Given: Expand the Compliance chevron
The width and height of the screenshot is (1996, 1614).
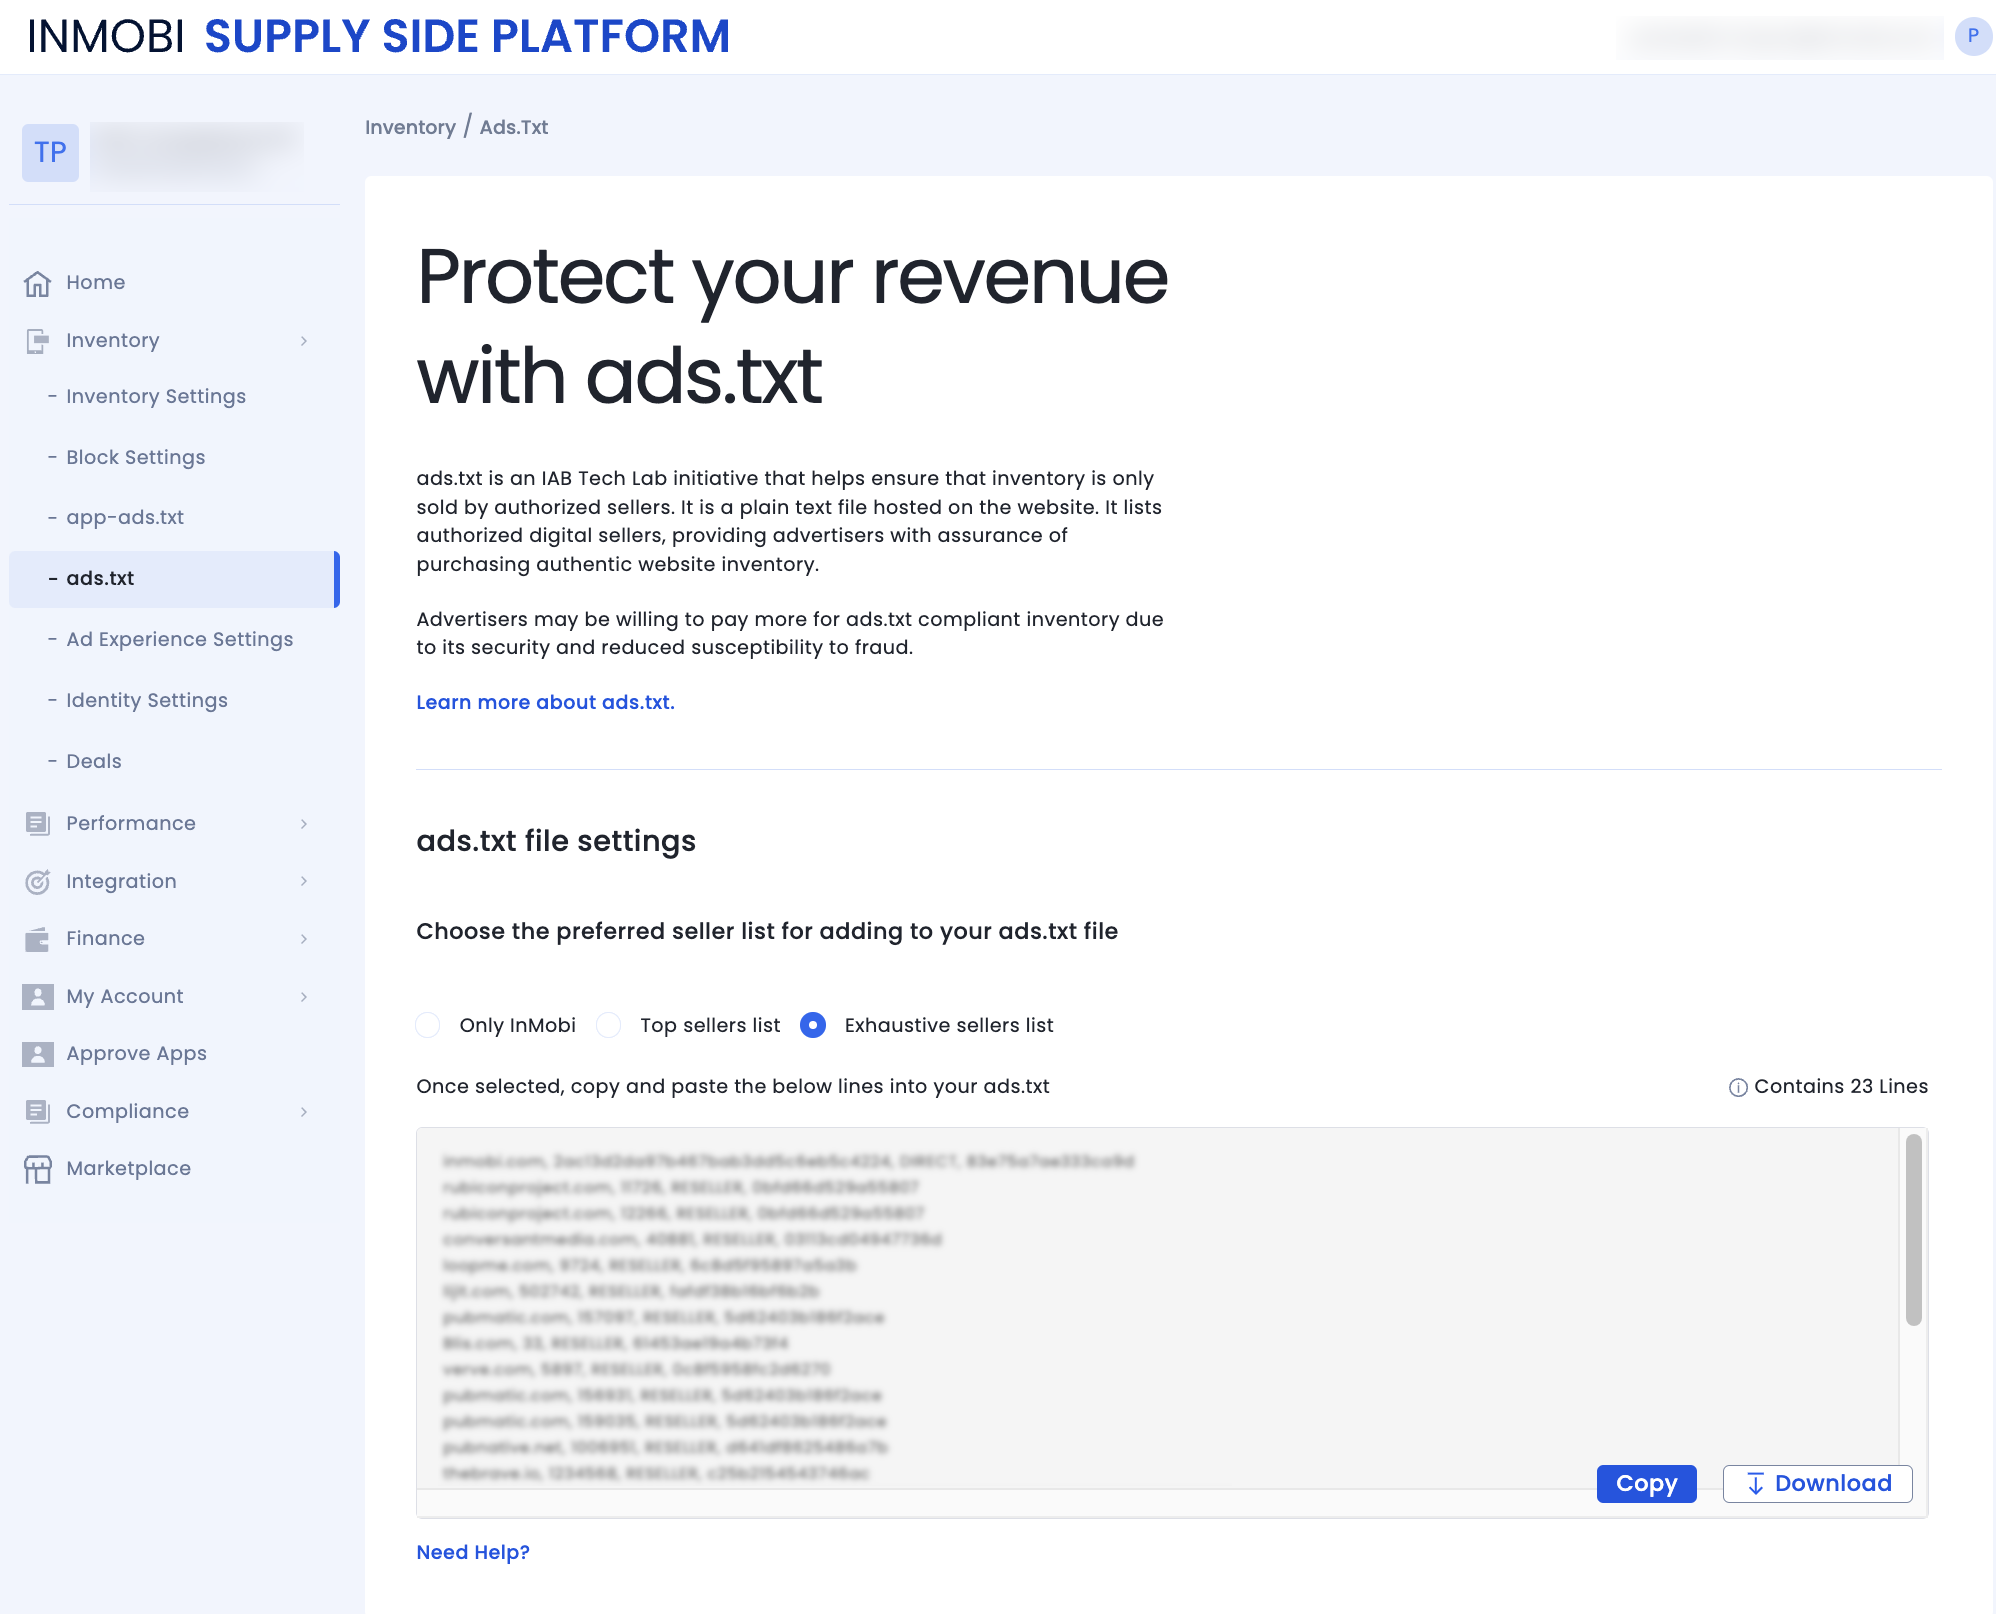Looking at the screenshot, I should 304,1111.
